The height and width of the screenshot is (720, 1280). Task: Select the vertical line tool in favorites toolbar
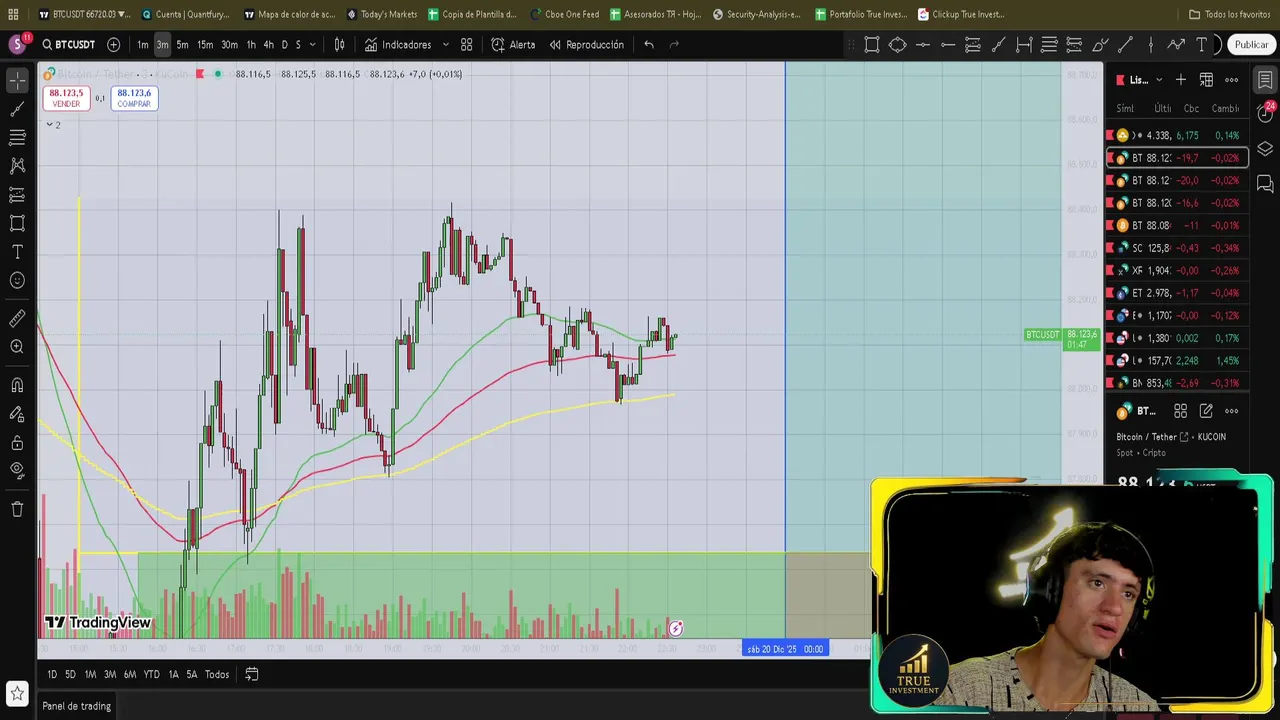pos(1151,45)
